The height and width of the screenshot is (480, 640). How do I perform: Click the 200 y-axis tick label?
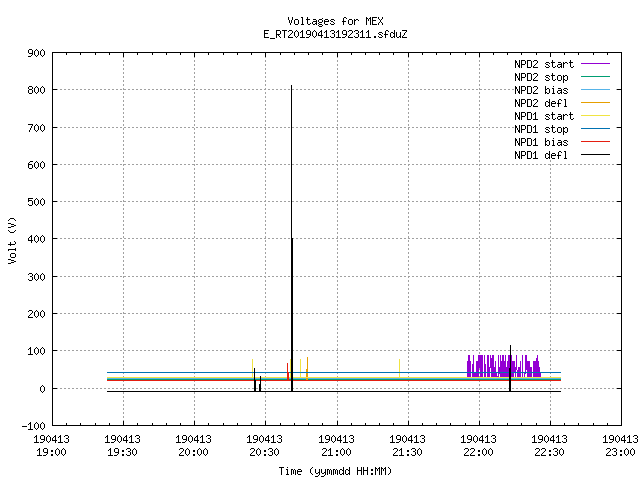36,314
